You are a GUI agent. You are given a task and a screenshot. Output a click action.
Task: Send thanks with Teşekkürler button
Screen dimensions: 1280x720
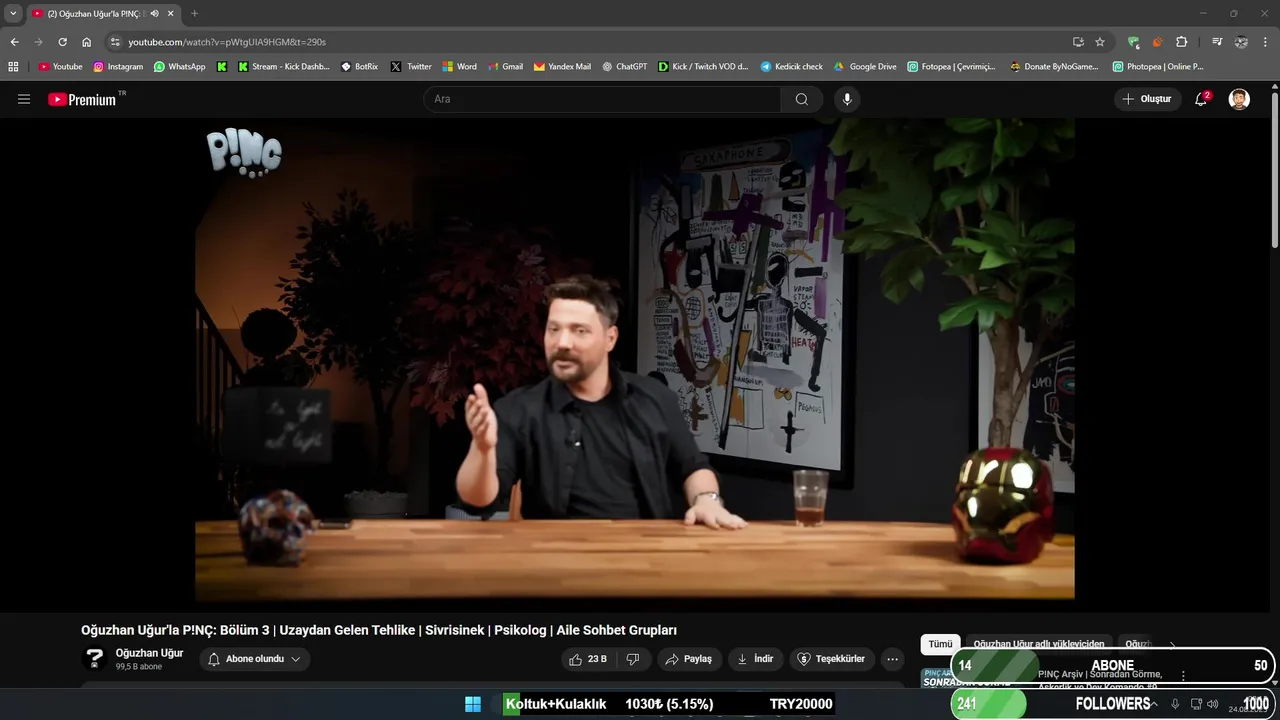click(832, 659)
